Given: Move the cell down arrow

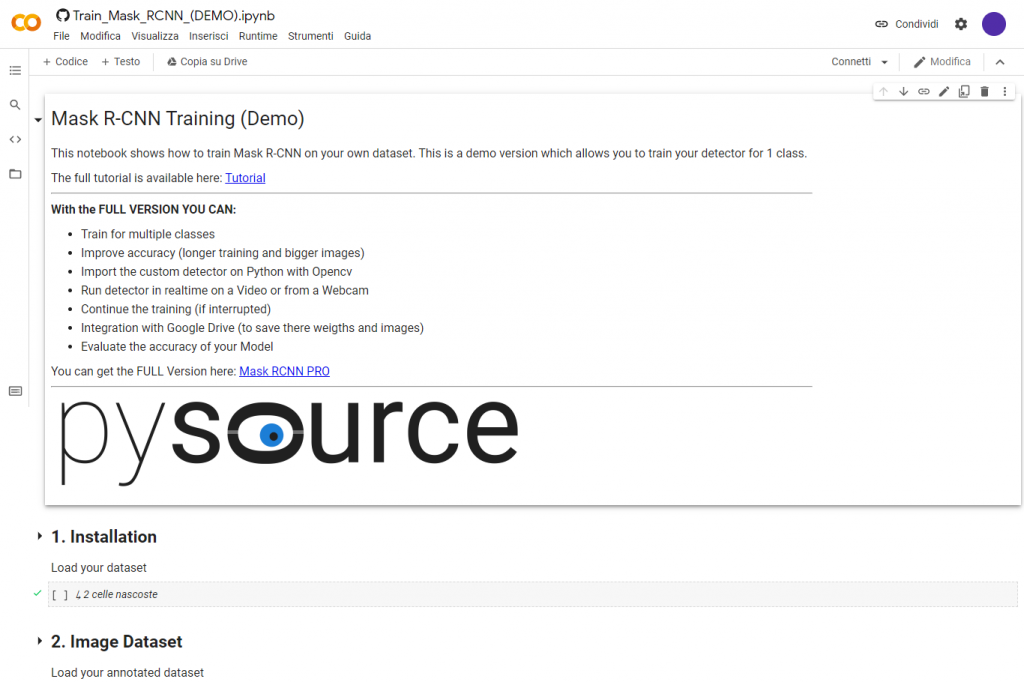Looking at the screenshot, I should click(904, 91).
